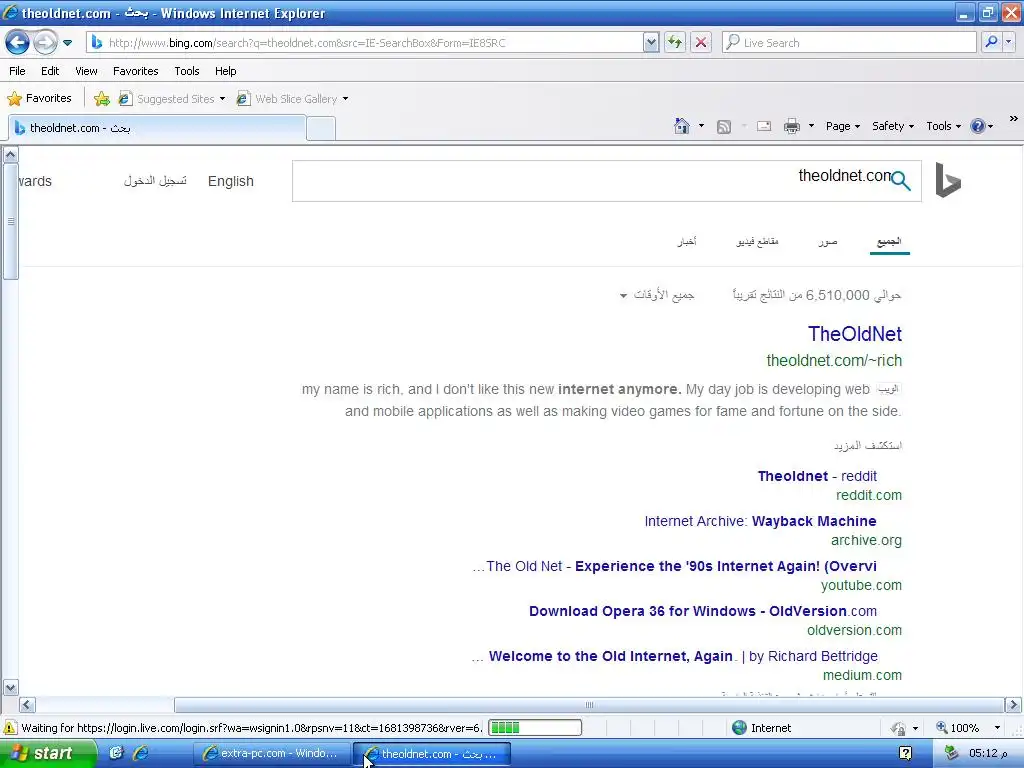Open Internet Archive: Wayback Machine link
1024x768 pixels.
click(x=760, y=521)
